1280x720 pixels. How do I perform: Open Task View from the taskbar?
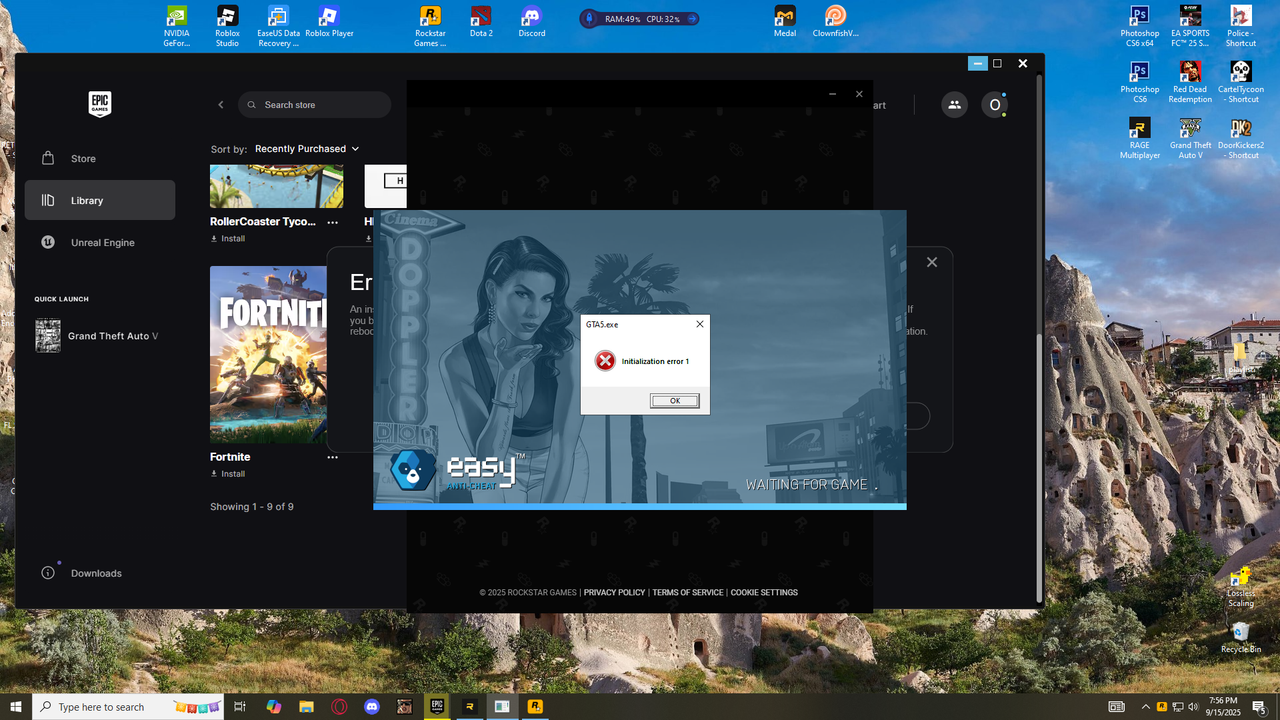click(x=240, y=706)
